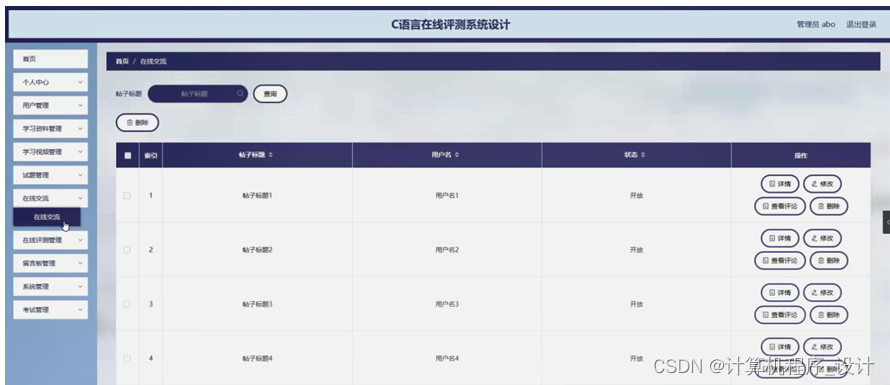
Task: Open 详情 for 帖子标题1
Action: click(780, 184)
